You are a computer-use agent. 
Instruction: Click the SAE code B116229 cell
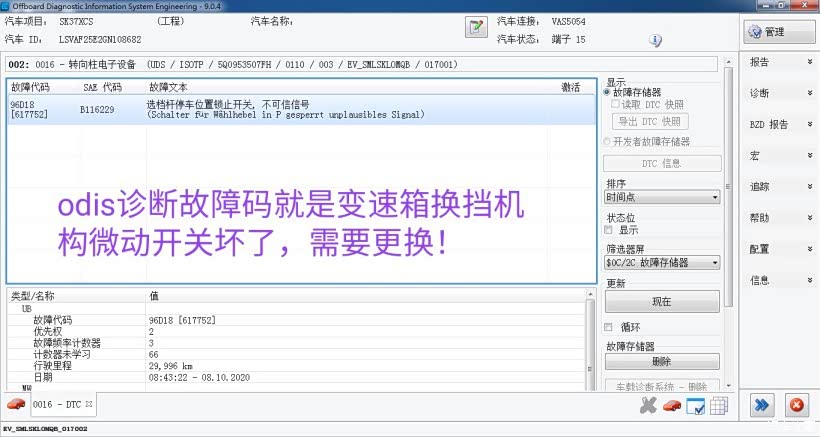(97, 110)
